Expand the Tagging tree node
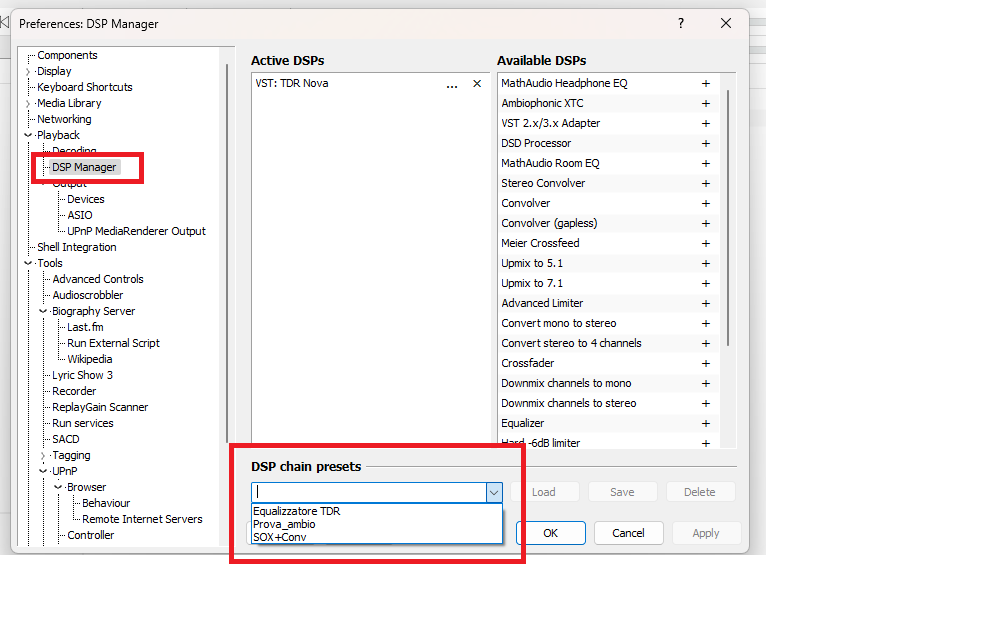The image size is (1008, 631). [x=43, y=456]
